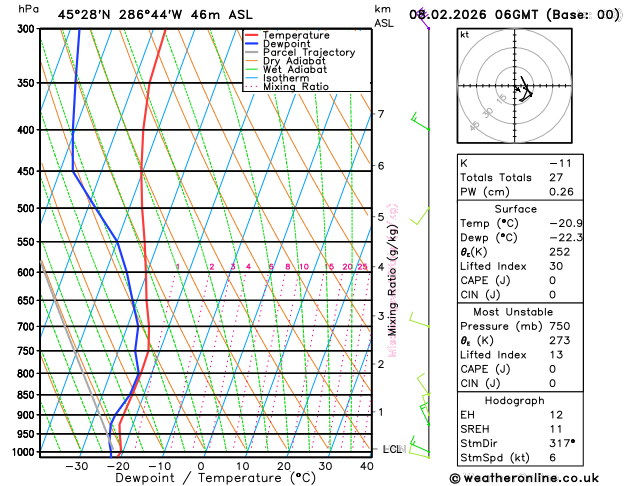
Task: Click the 'EH' value 12
Action: (556, 415)
